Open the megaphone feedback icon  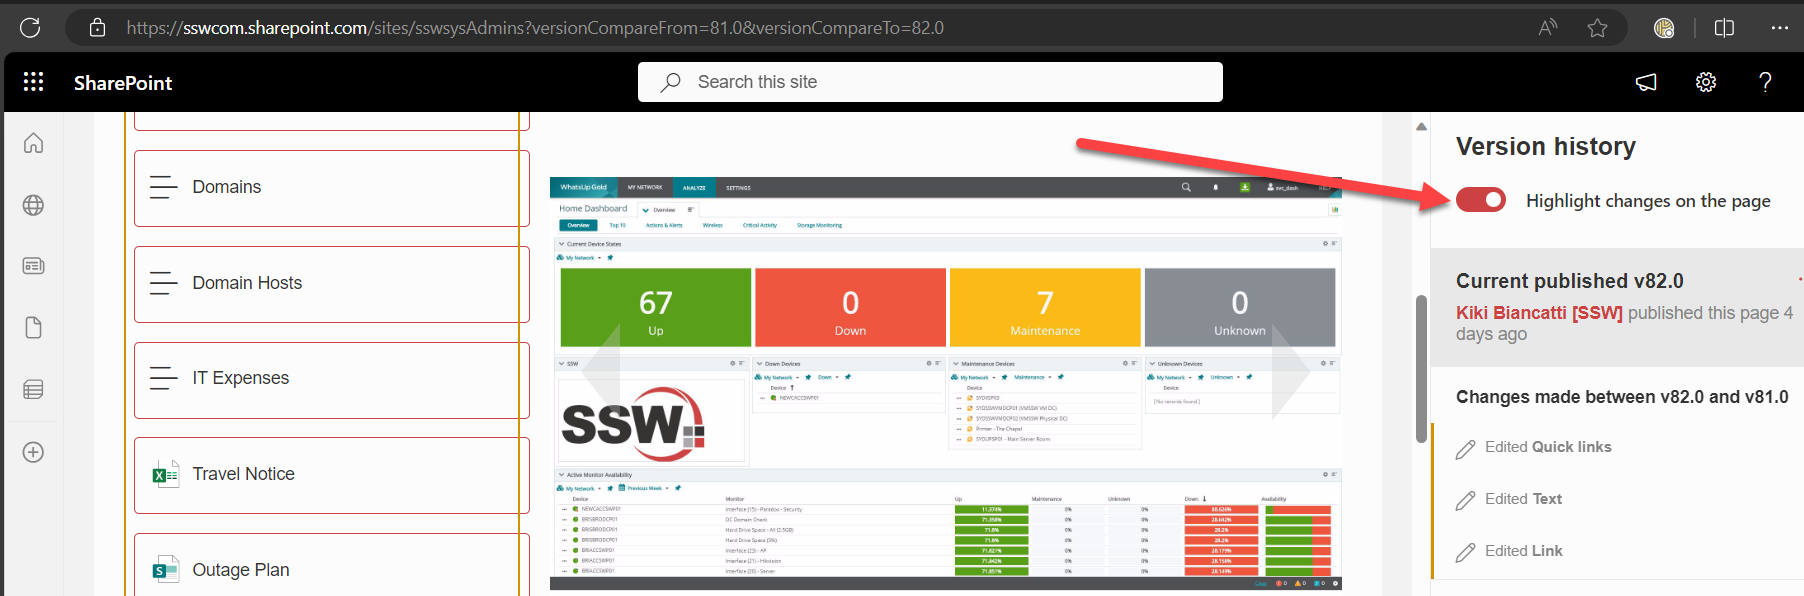pos(1646,82)
